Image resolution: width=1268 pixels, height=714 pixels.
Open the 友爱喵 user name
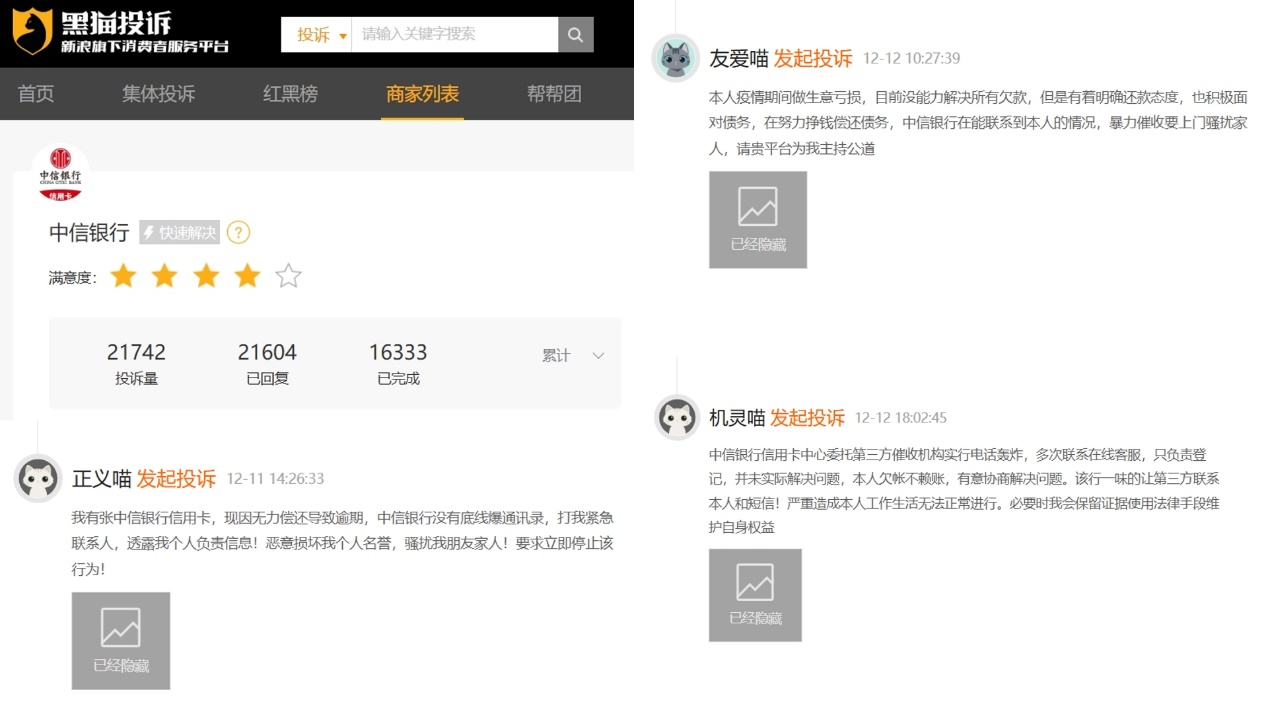point(739,58)
